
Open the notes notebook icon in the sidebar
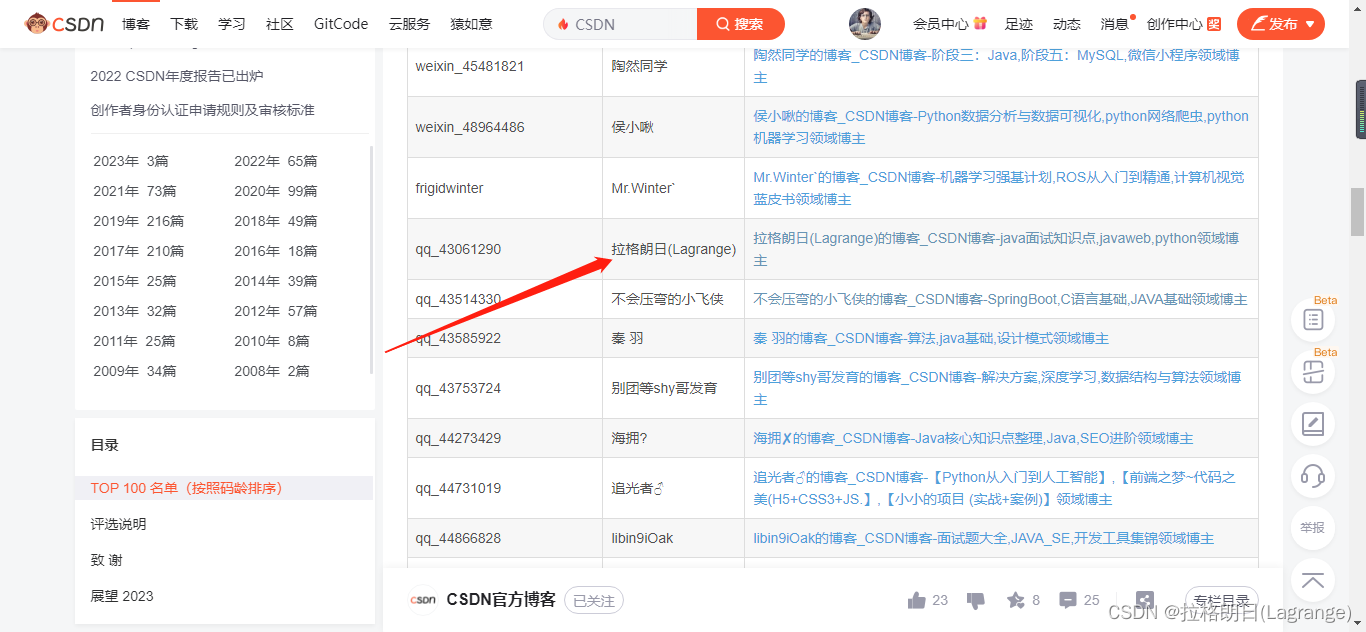pyautogui.click(x=1312, y=423)
